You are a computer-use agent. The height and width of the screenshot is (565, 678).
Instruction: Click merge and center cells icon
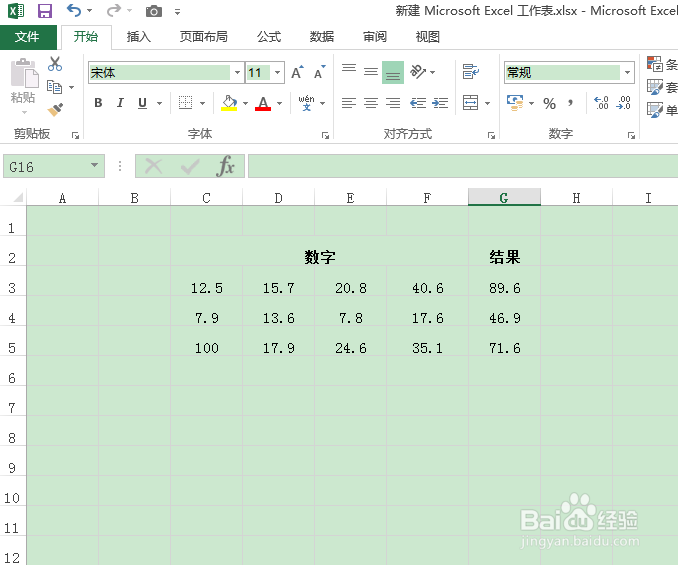[470, 103]
